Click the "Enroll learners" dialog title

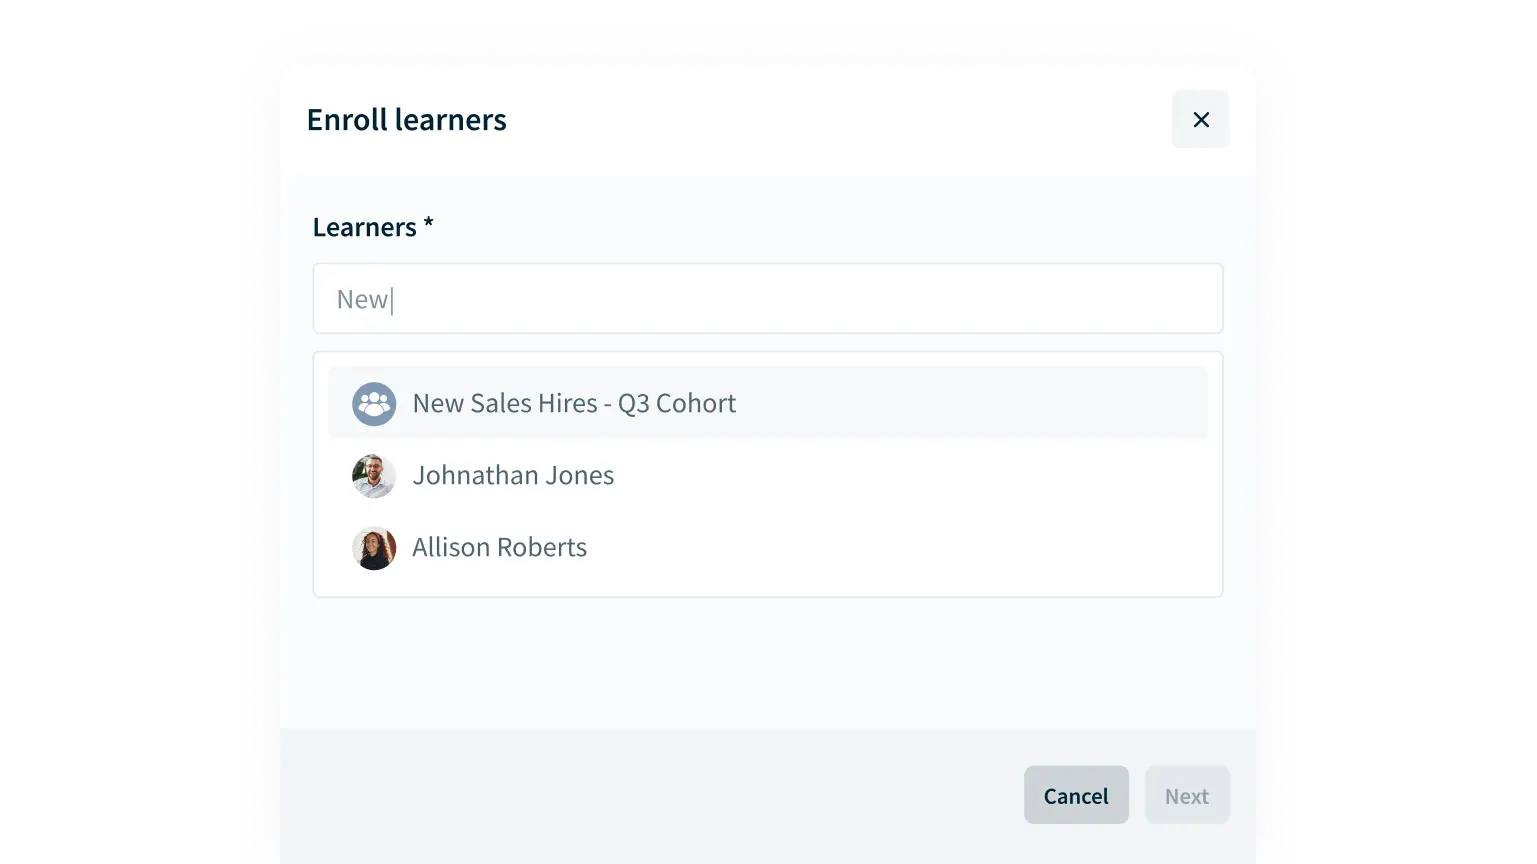tap(406, 120)
